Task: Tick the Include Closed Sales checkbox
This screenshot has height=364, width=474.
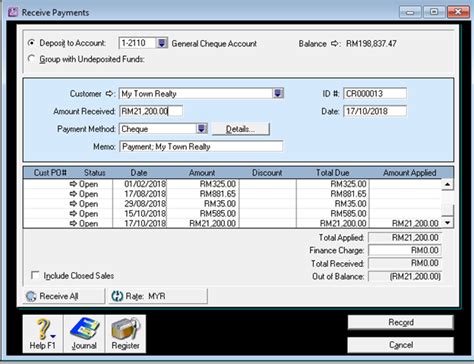Action: tap(35, 275)
